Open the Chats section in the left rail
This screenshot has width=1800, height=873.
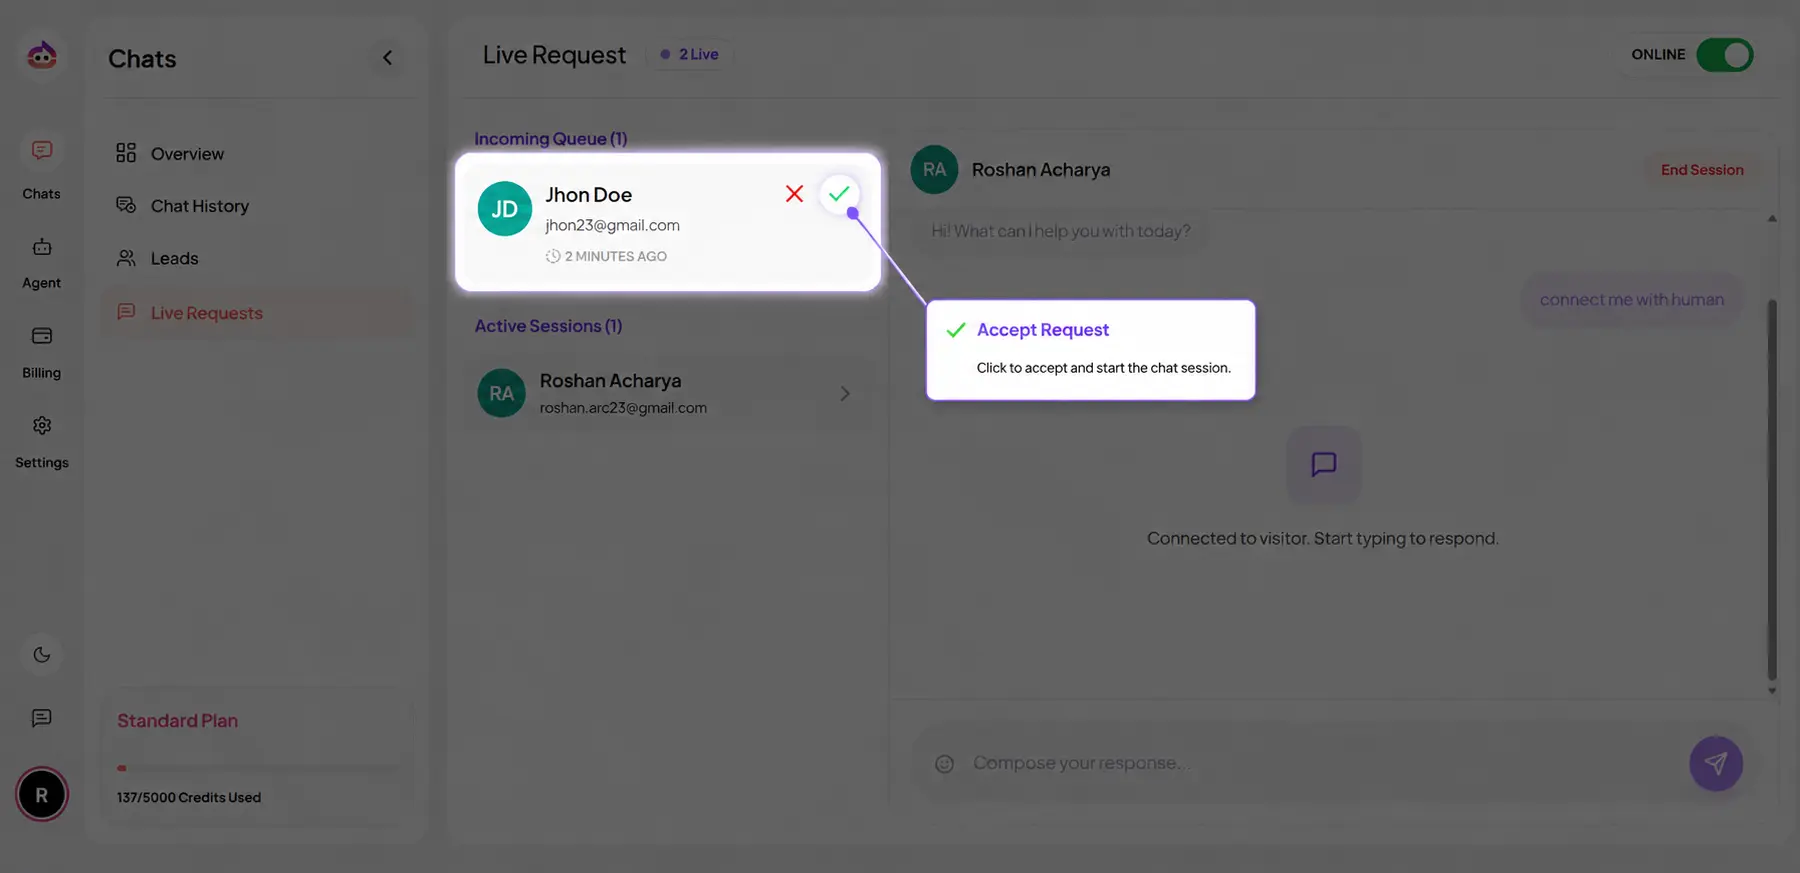(x=42, y=168)
